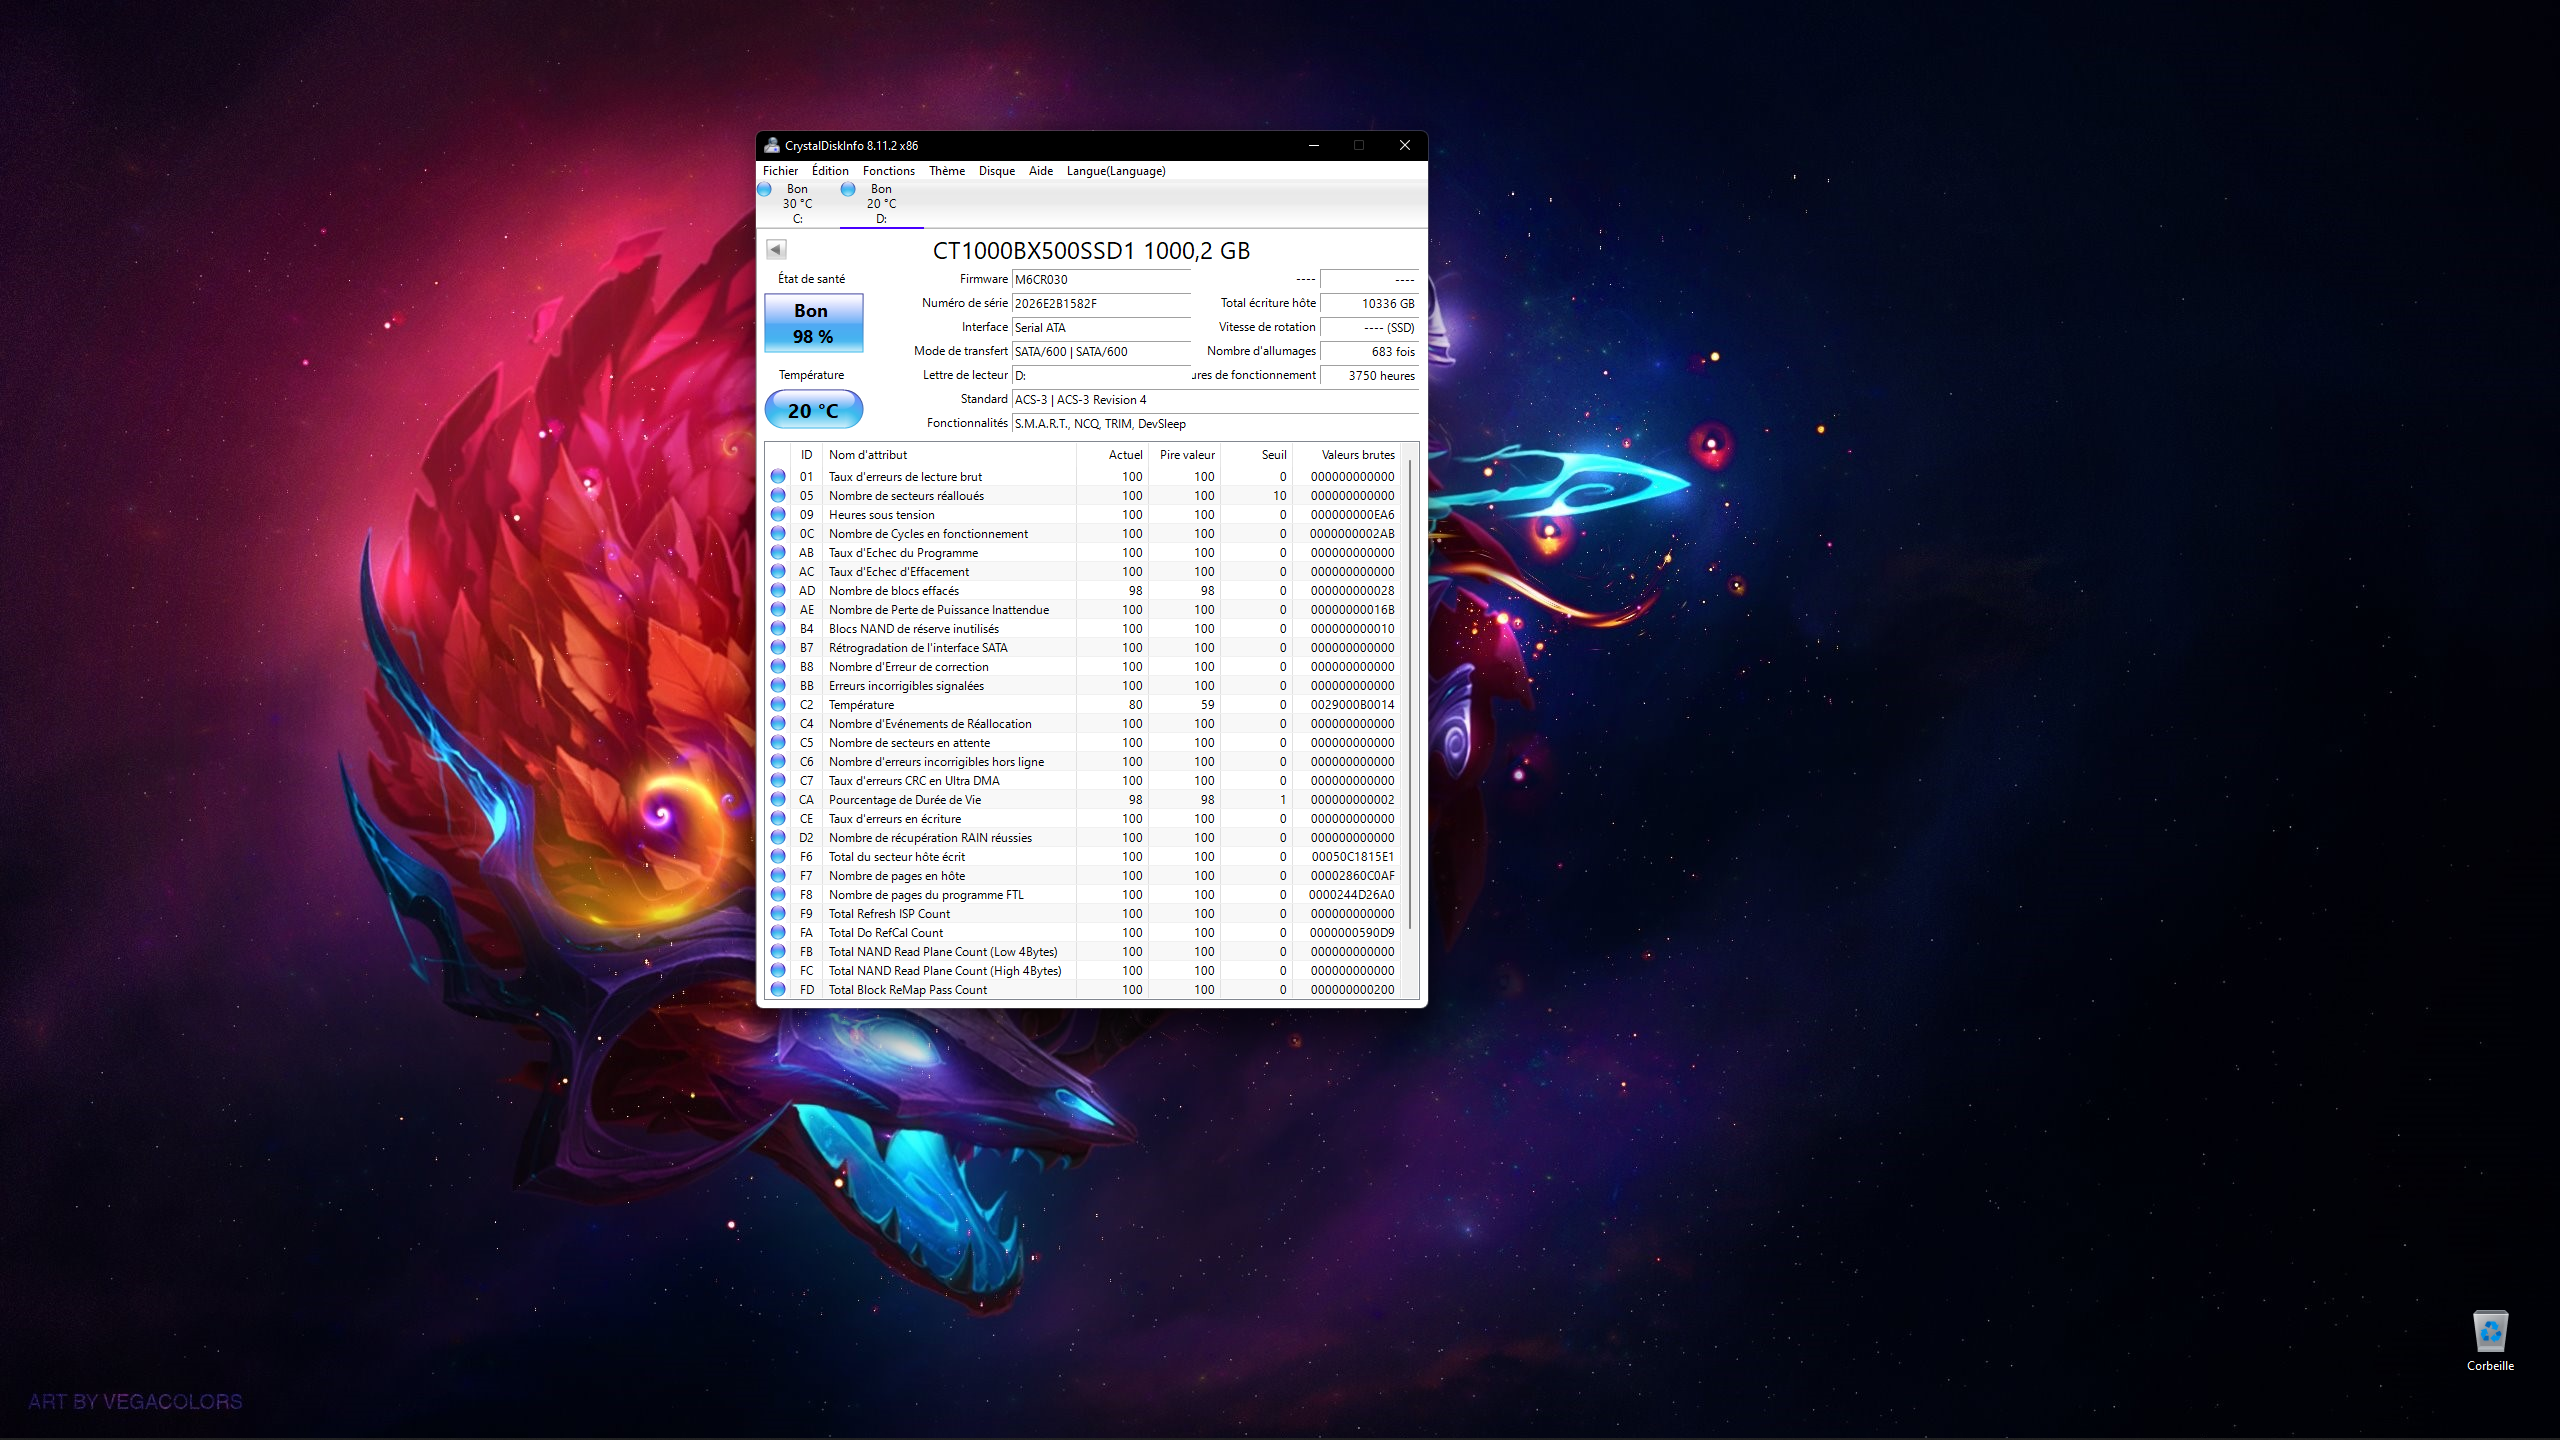Click the Pire valeur column header

1184,454
